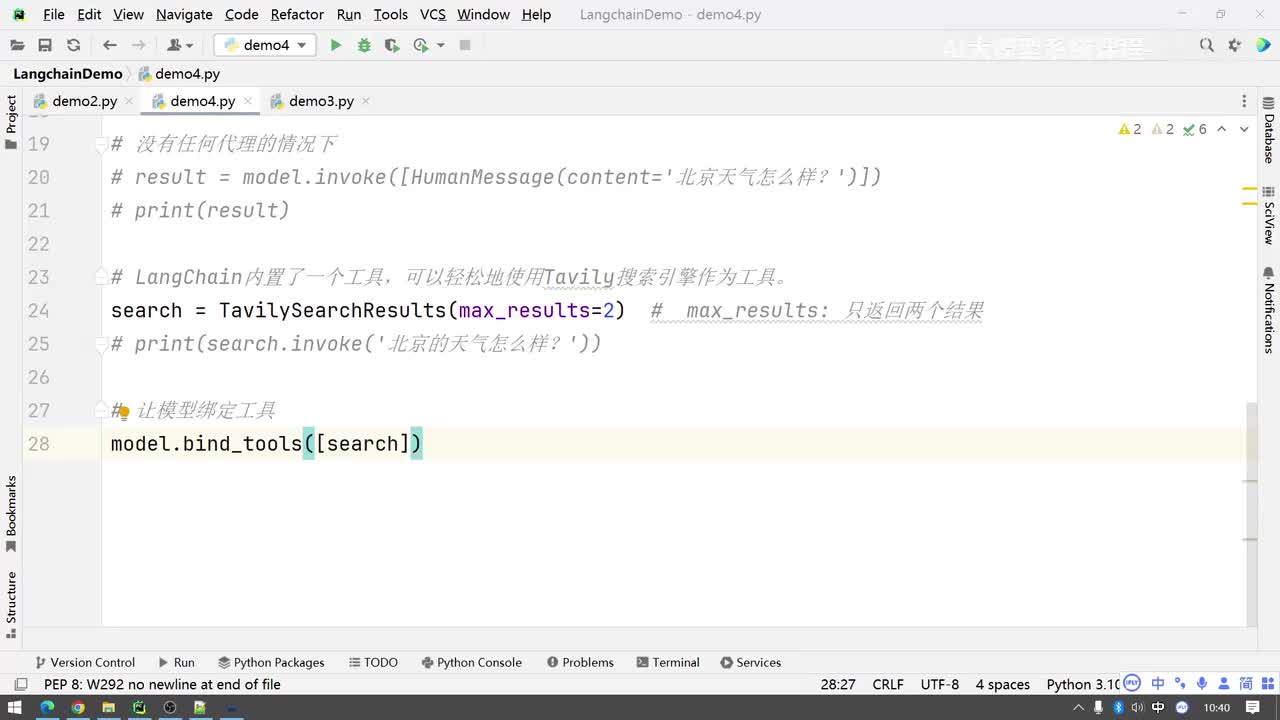Click demo4.py in the breadcrumb bar
The image size is (1280, 720).
[179, 74]
